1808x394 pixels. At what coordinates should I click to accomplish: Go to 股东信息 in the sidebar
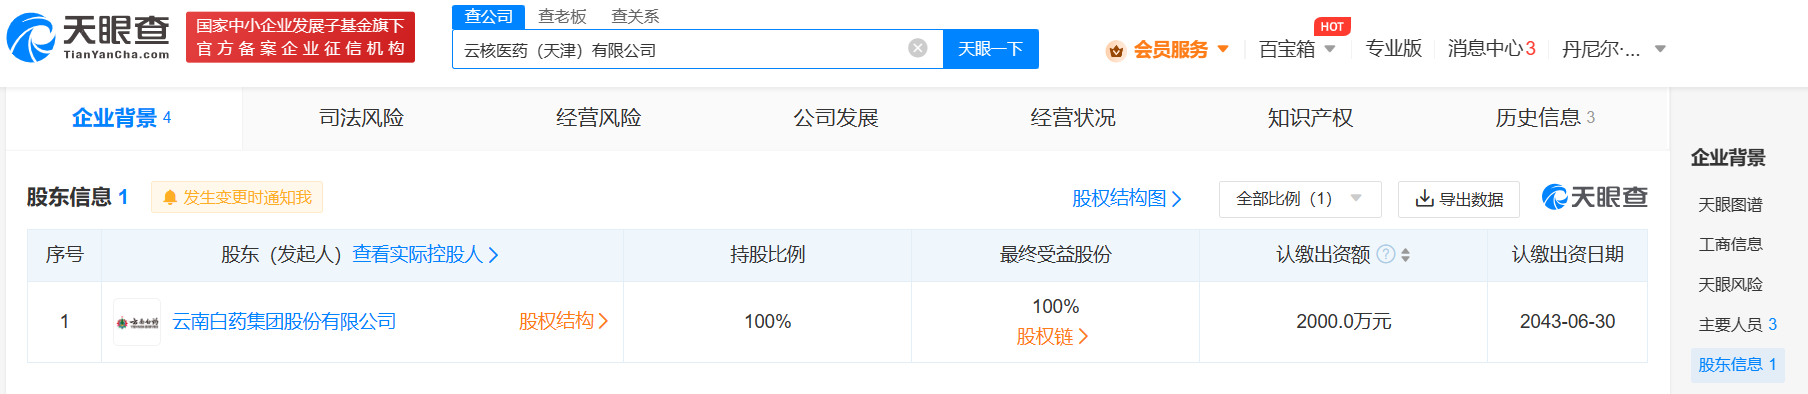coord(1737,364)
